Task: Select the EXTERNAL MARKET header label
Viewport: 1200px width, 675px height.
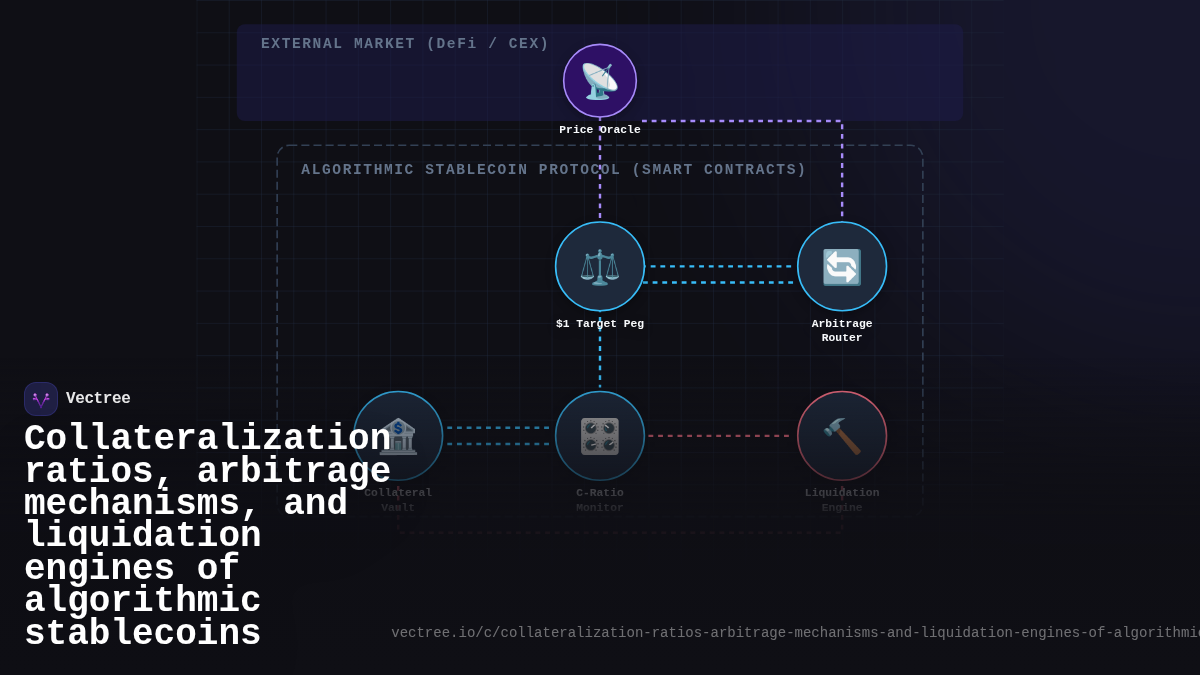Action: [404, 43]
